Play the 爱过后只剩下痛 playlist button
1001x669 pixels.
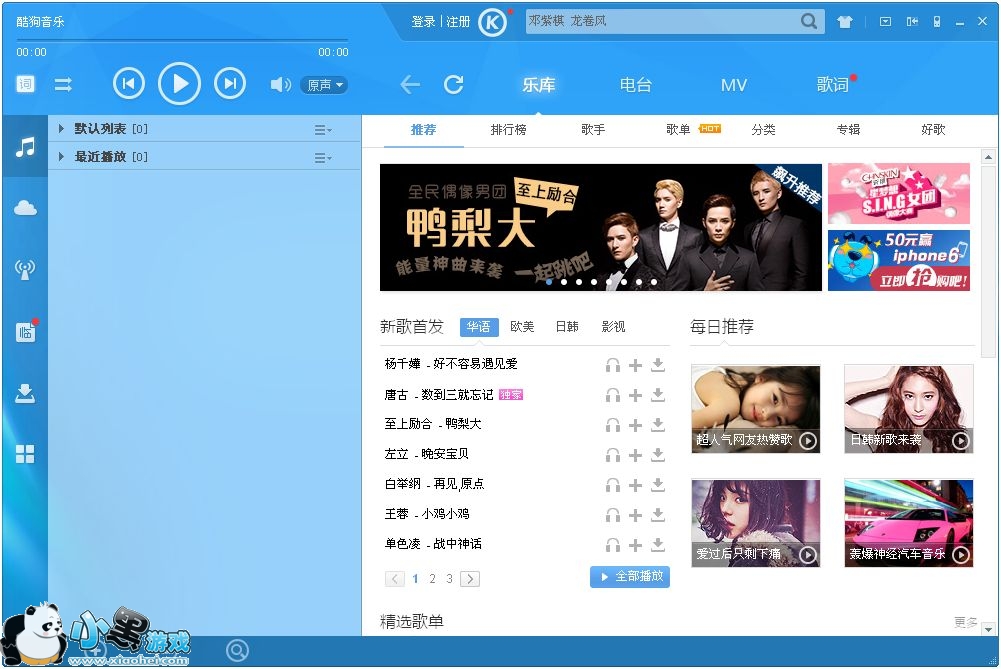(808, 555)
